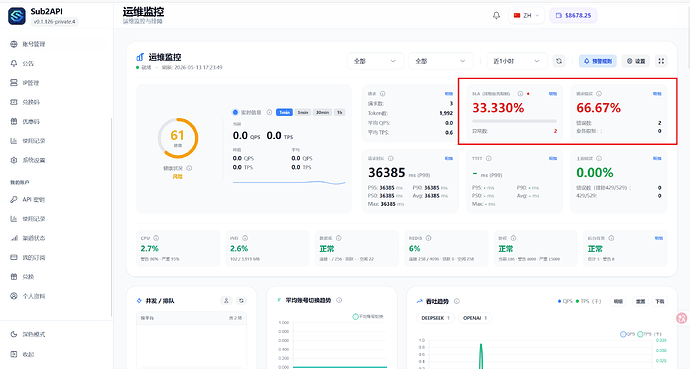Click the API 密钥 key icon
This screenshot has width=690, height=369.
coord(14,199)
